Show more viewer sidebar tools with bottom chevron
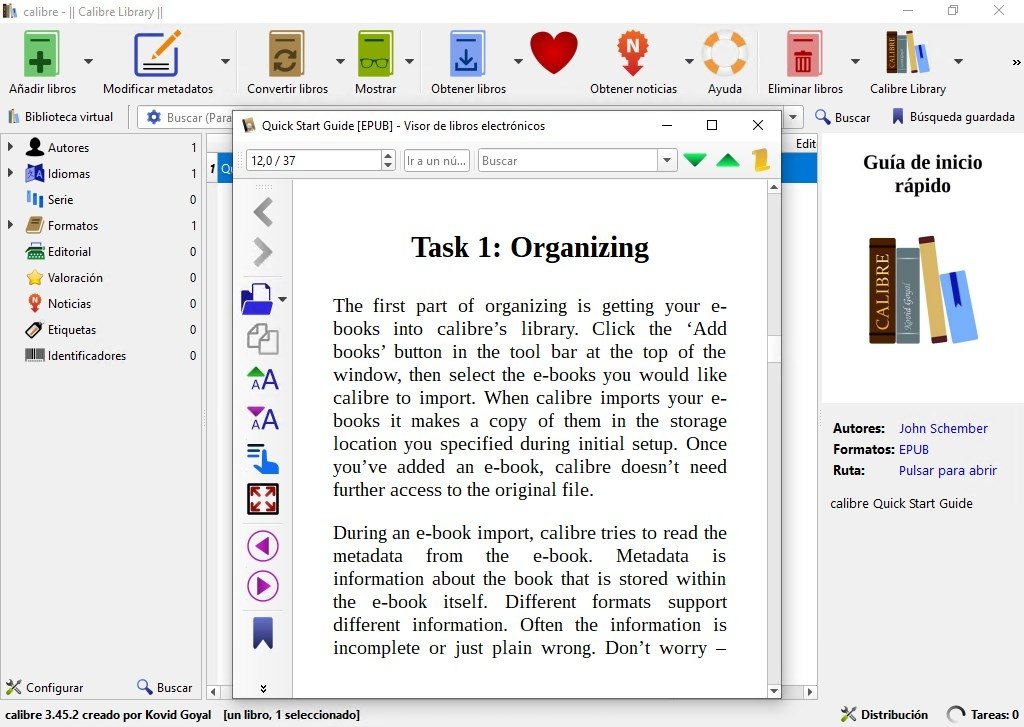Viewport: 1024px width, 727px height. tap(263, 688)
